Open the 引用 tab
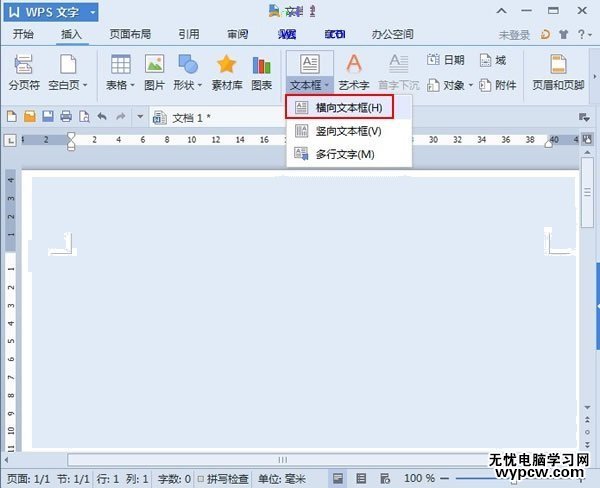The width and height of the screenshot is (600, 488). (189, 34)
